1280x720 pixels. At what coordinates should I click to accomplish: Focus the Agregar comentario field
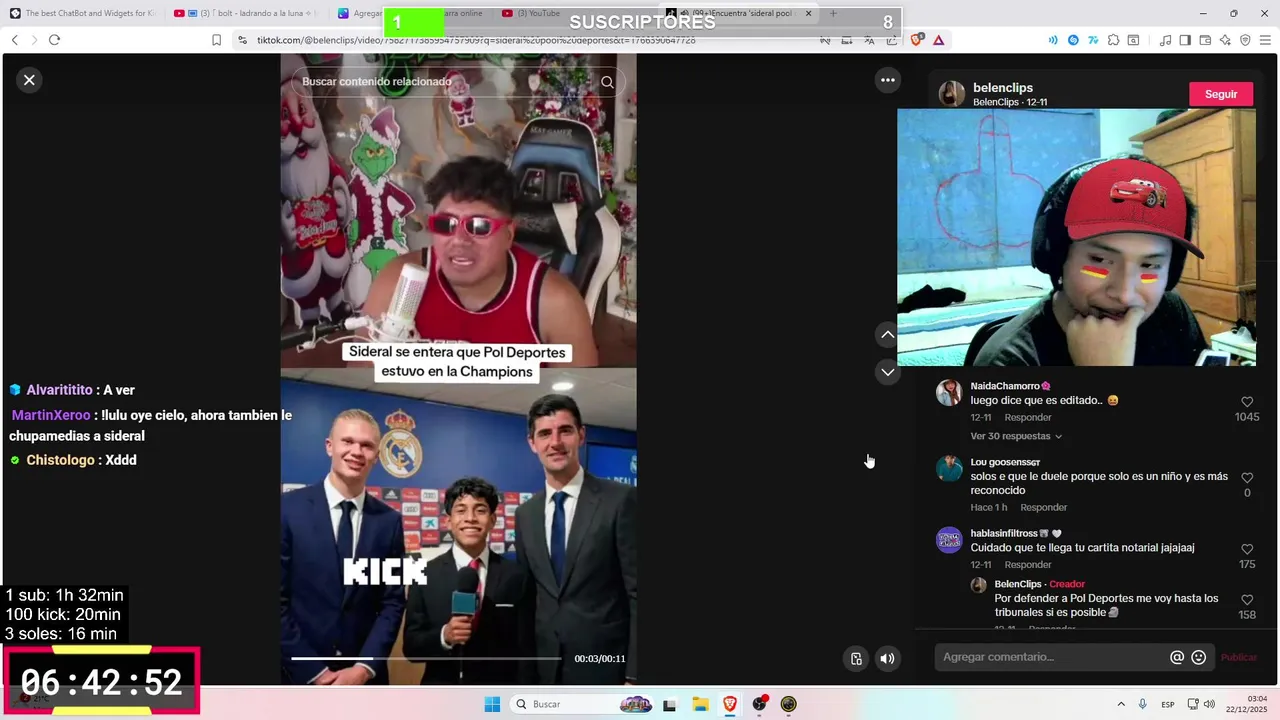coord(1052,657)
